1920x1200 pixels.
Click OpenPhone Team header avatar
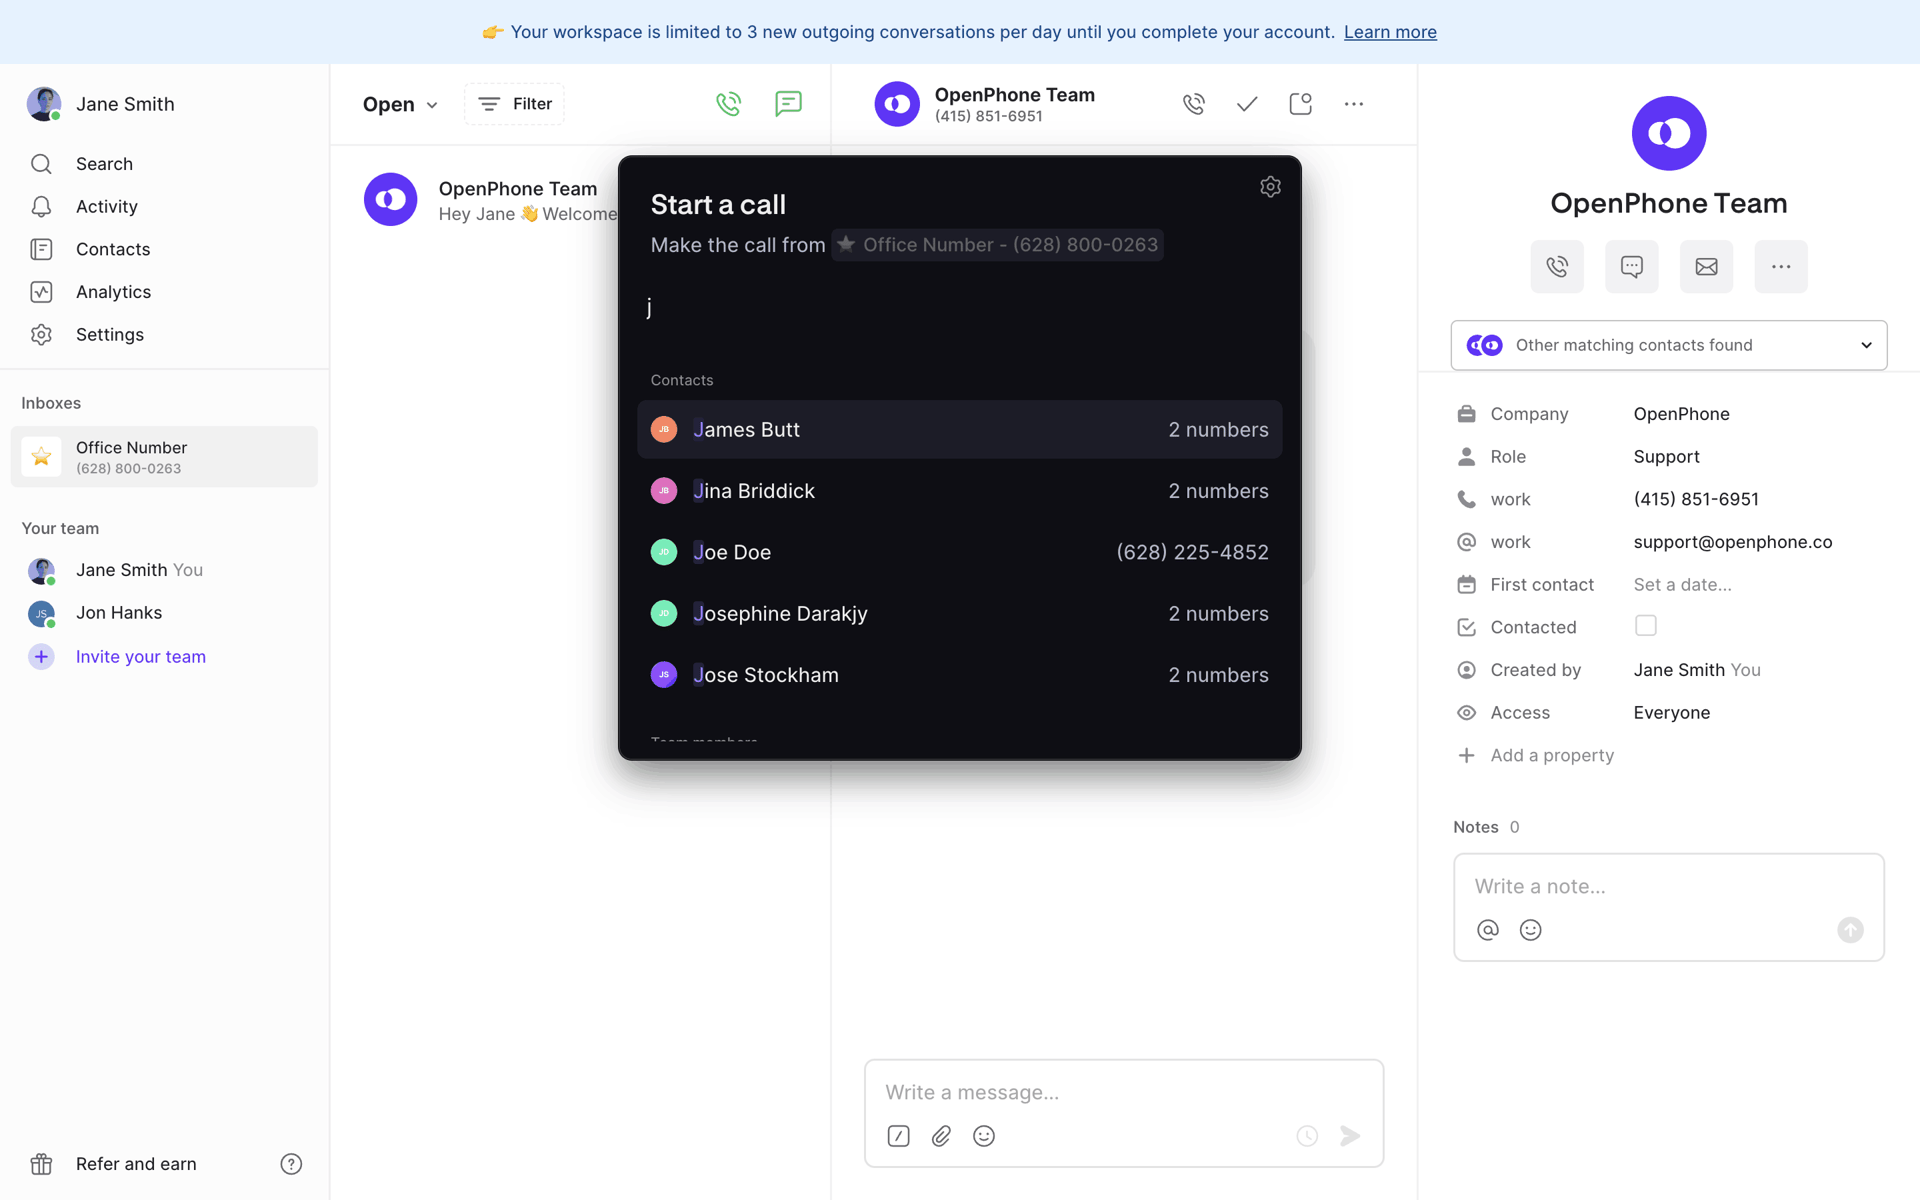tap(897, 104)
